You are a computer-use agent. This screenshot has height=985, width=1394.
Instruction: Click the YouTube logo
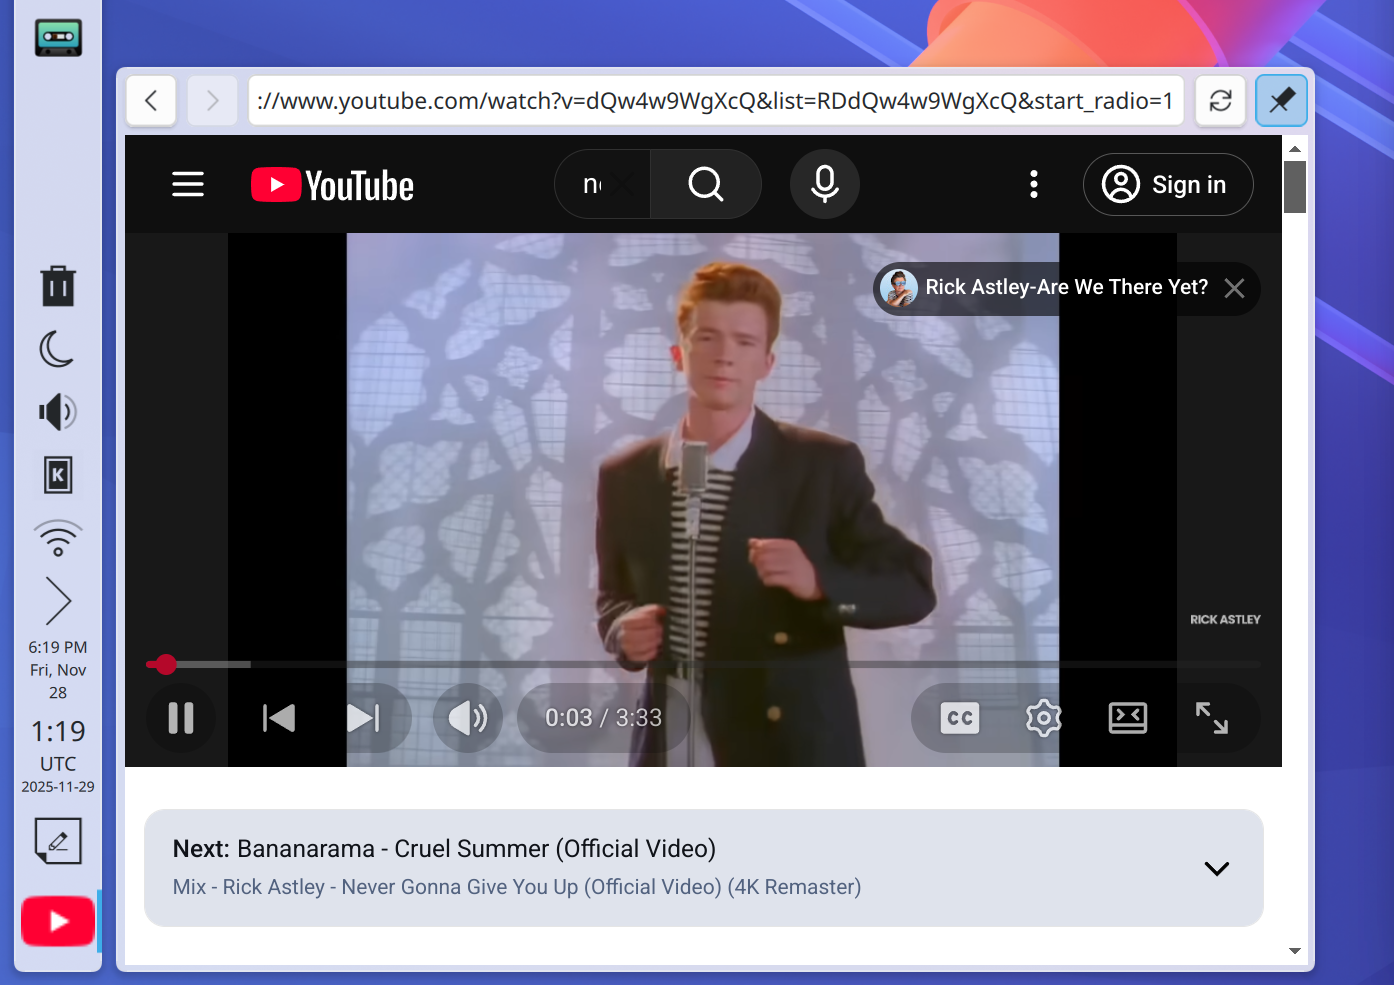point(332,184)
